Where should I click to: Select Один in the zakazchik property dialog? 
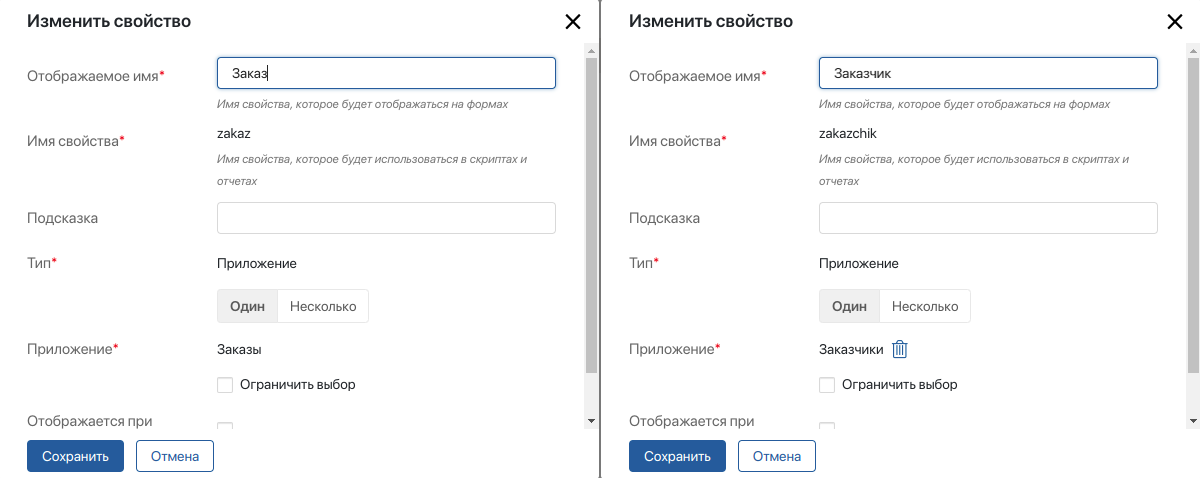tap(849, 306)
